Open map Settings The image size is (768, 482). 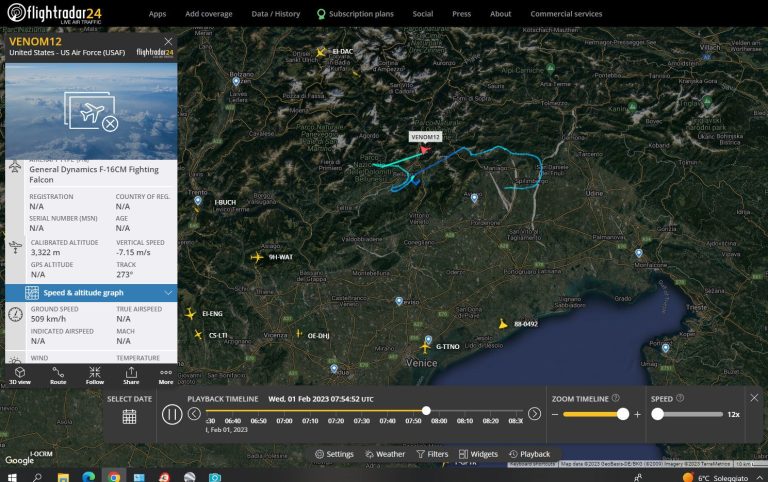click(x=334, y=454)
